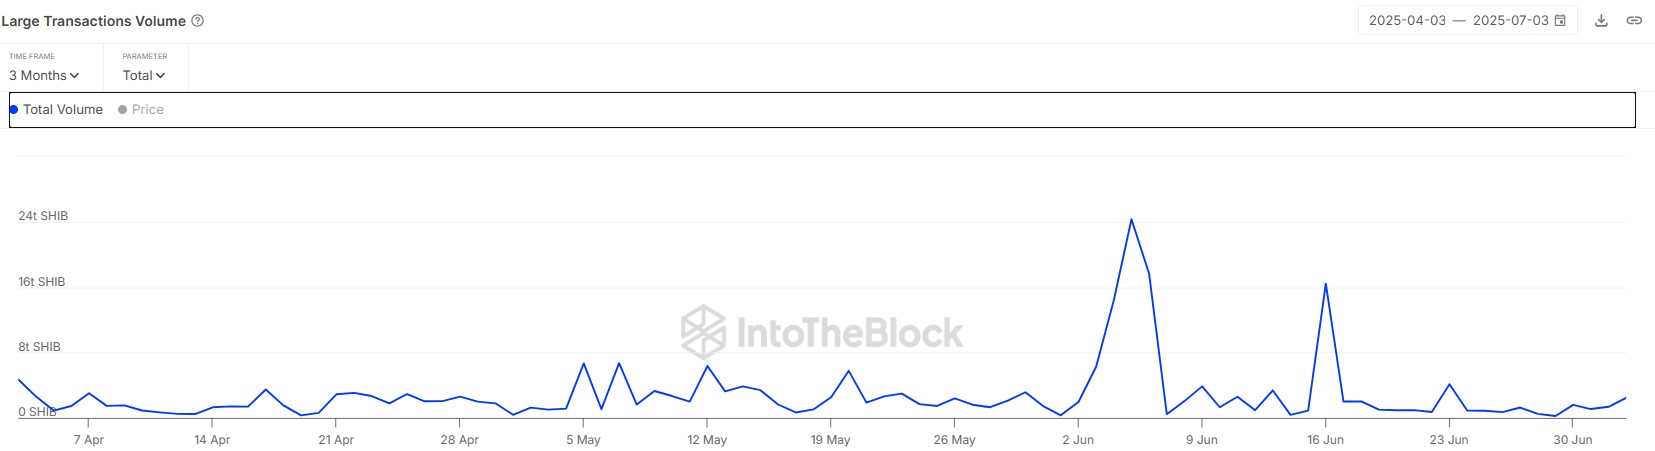Toggle the Price series
1655x451 pixels.
point(141,110)
